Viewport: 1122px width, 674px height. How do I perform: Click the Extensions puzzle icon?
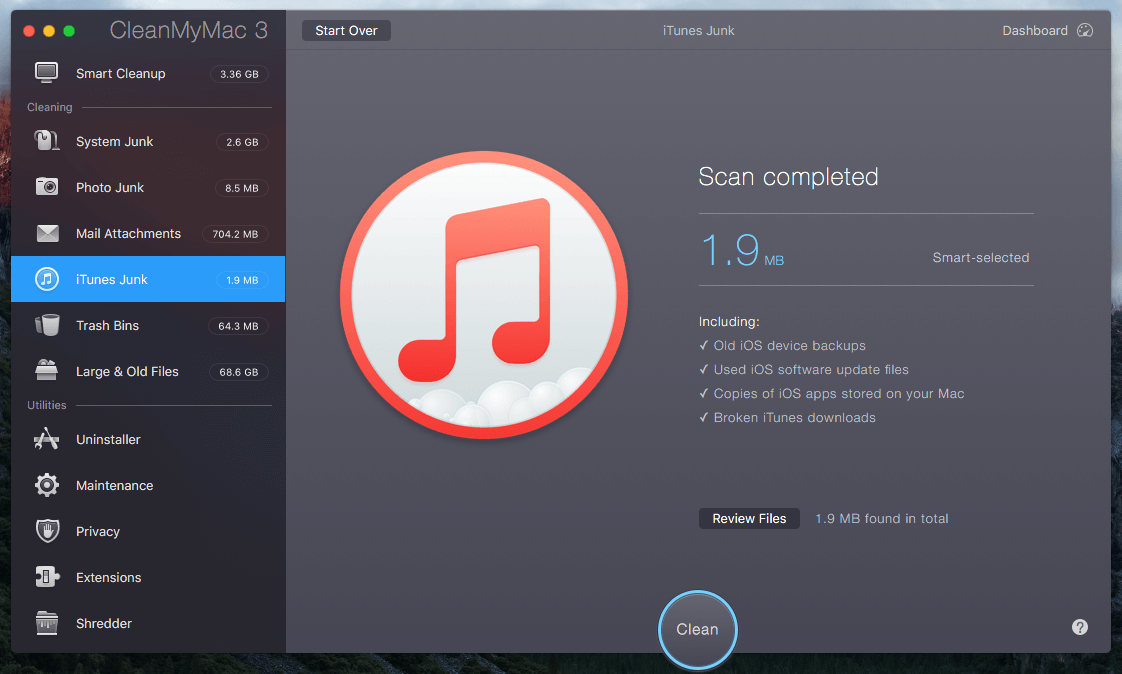[47, 577]
